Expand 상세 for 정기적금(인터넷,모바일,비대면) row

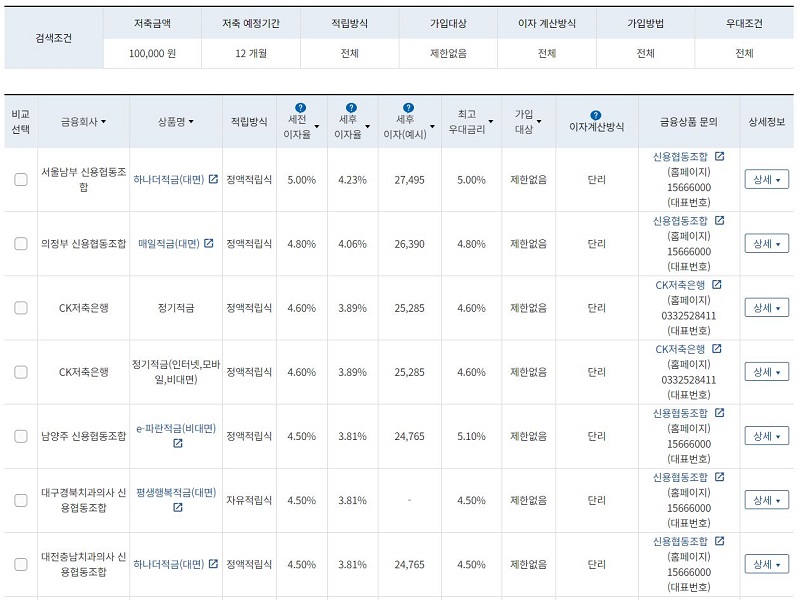[766, 372]
